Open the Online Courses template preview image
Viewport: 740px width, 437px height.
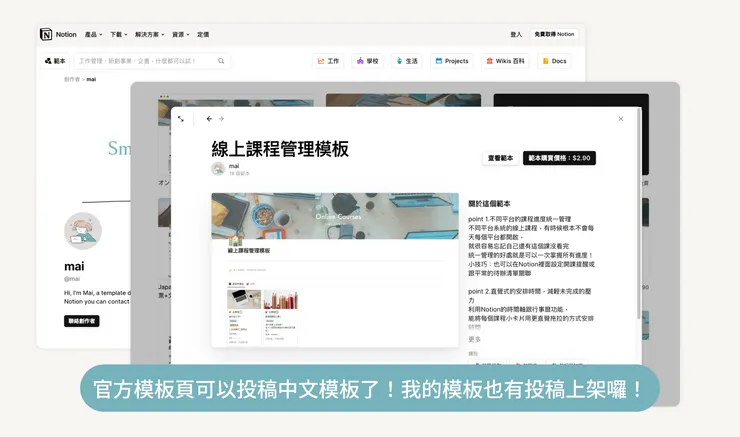[335, 270]
